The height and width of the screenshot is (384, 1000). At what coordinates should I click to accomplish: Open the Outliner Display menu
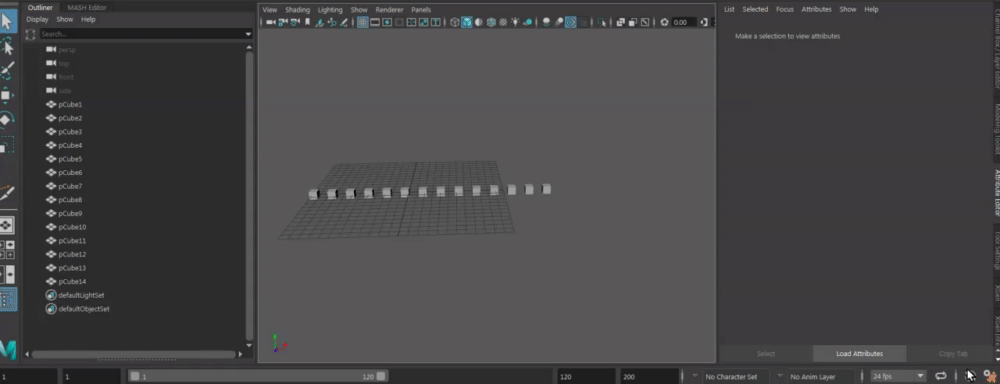tap(37, 20)
